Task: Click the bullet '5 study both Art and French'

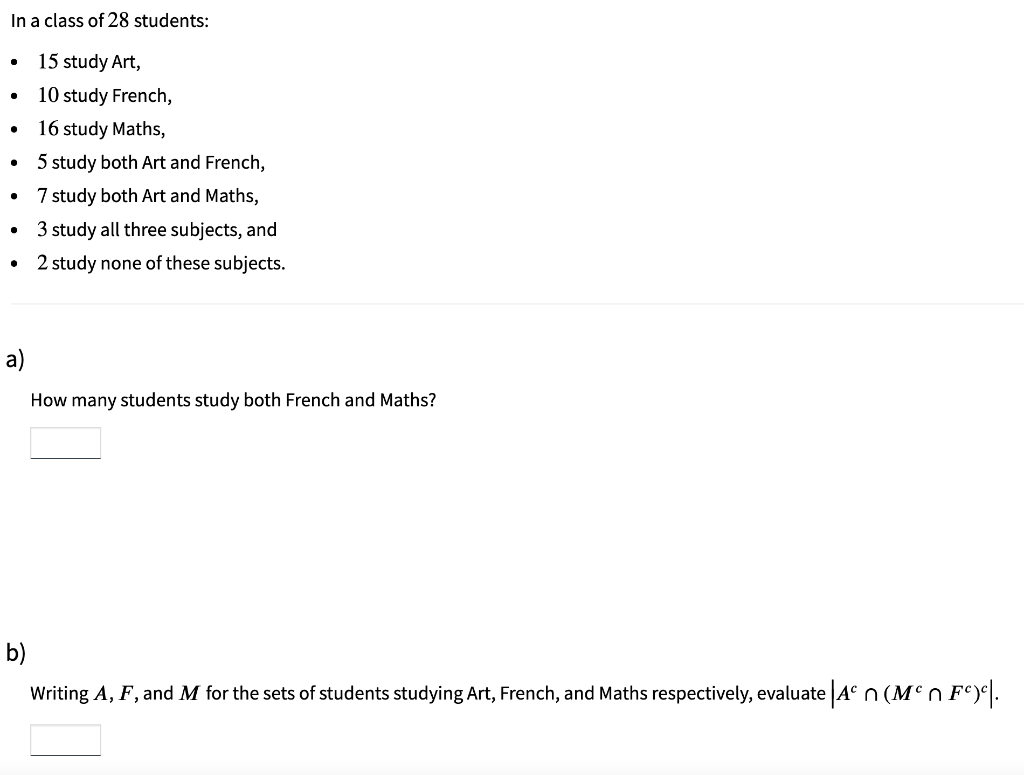Action: [150, 162]
